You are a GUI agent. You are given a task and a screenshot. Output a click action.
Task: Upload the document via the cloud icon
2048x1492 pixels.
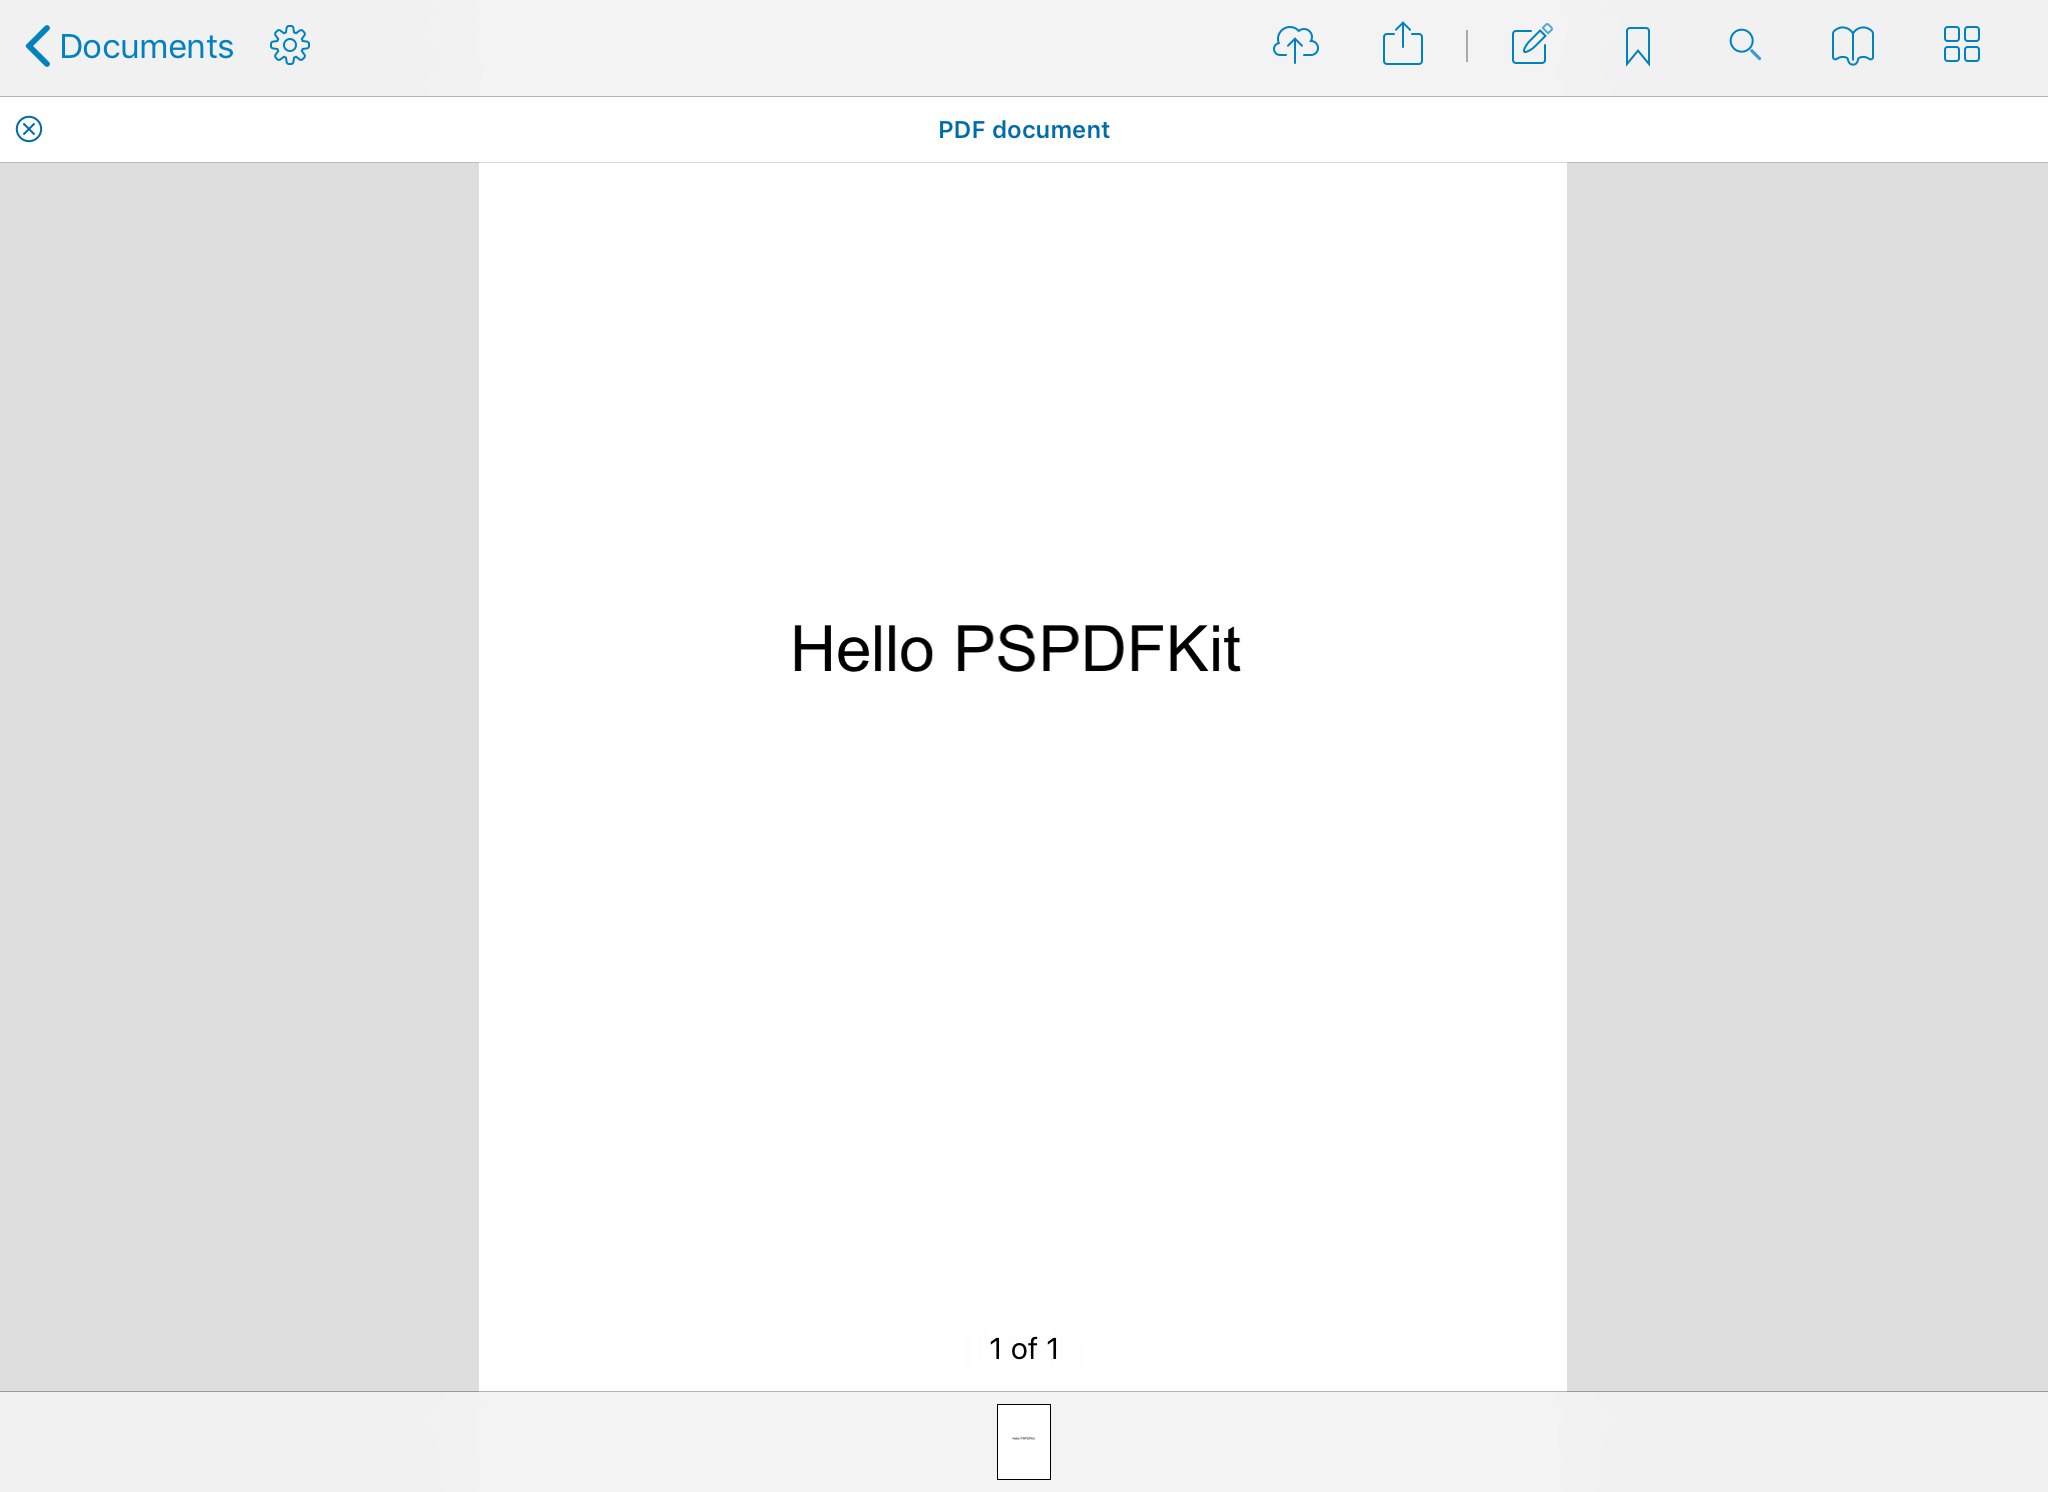[1295, 45]
